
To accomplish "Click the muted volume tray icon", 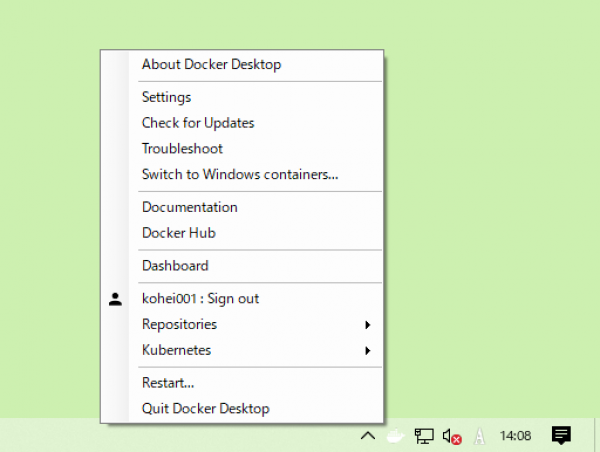I will 452,436.
